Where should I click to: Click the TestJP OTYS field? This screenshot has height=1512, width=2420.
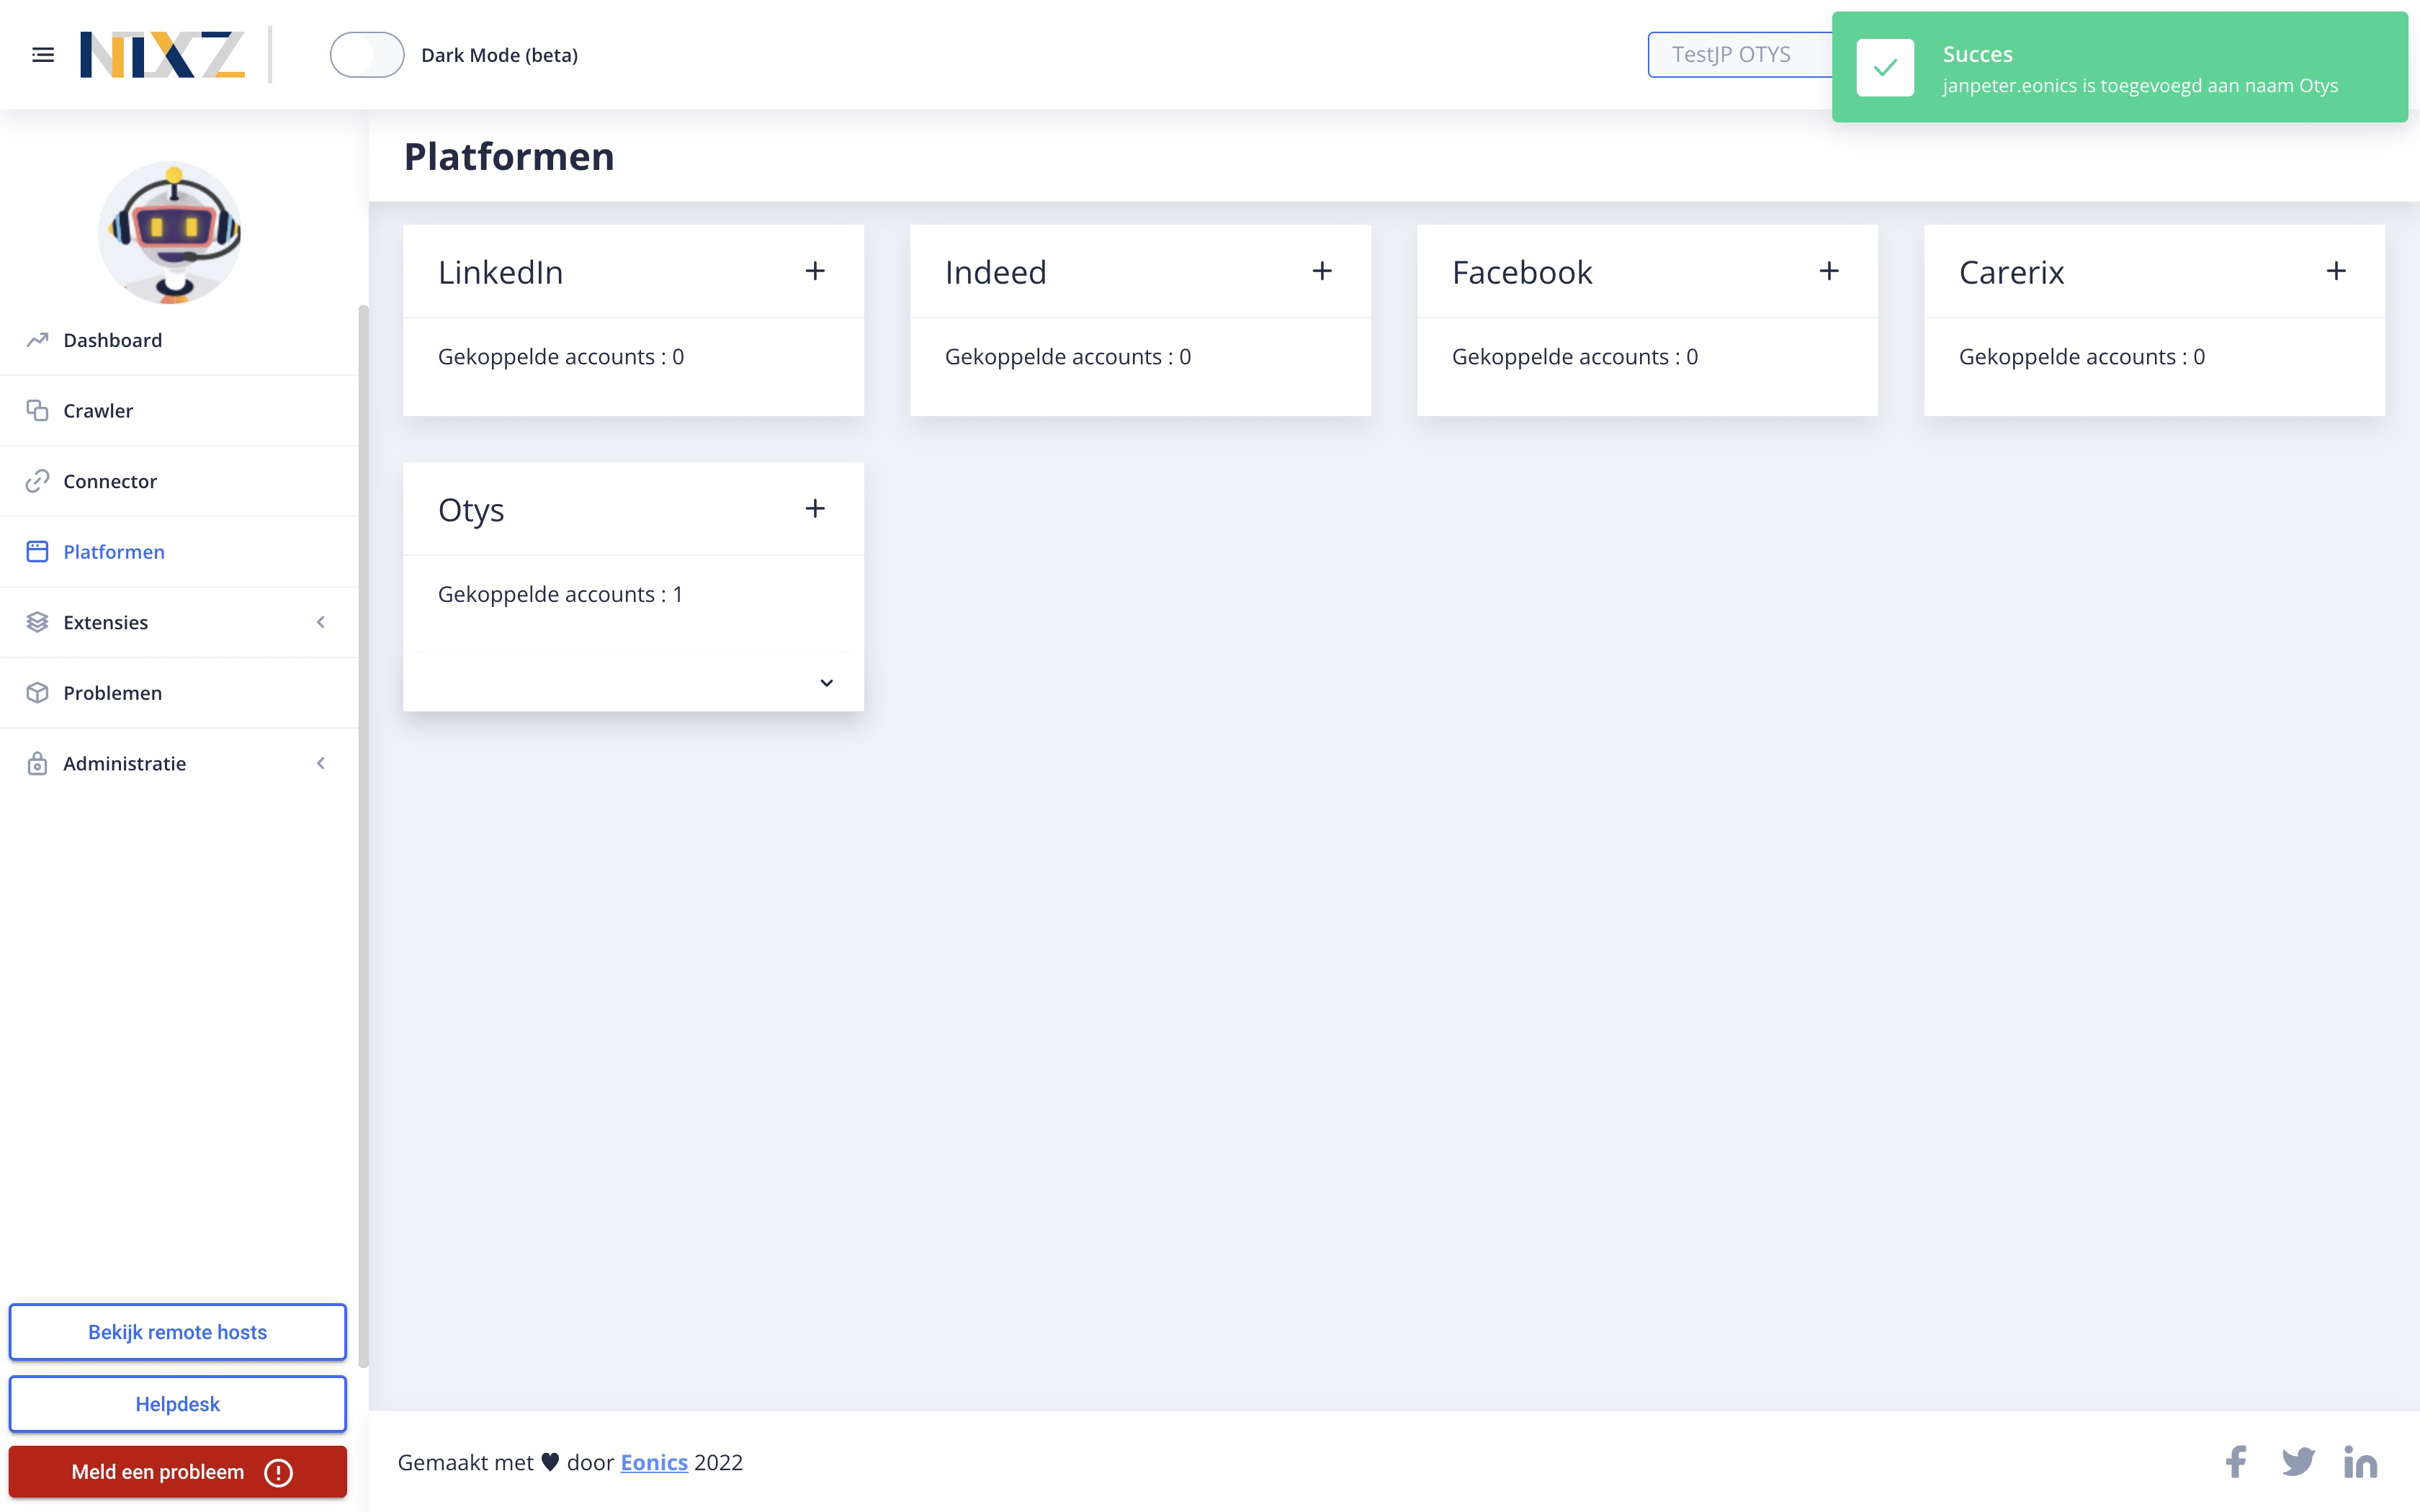1740,55
